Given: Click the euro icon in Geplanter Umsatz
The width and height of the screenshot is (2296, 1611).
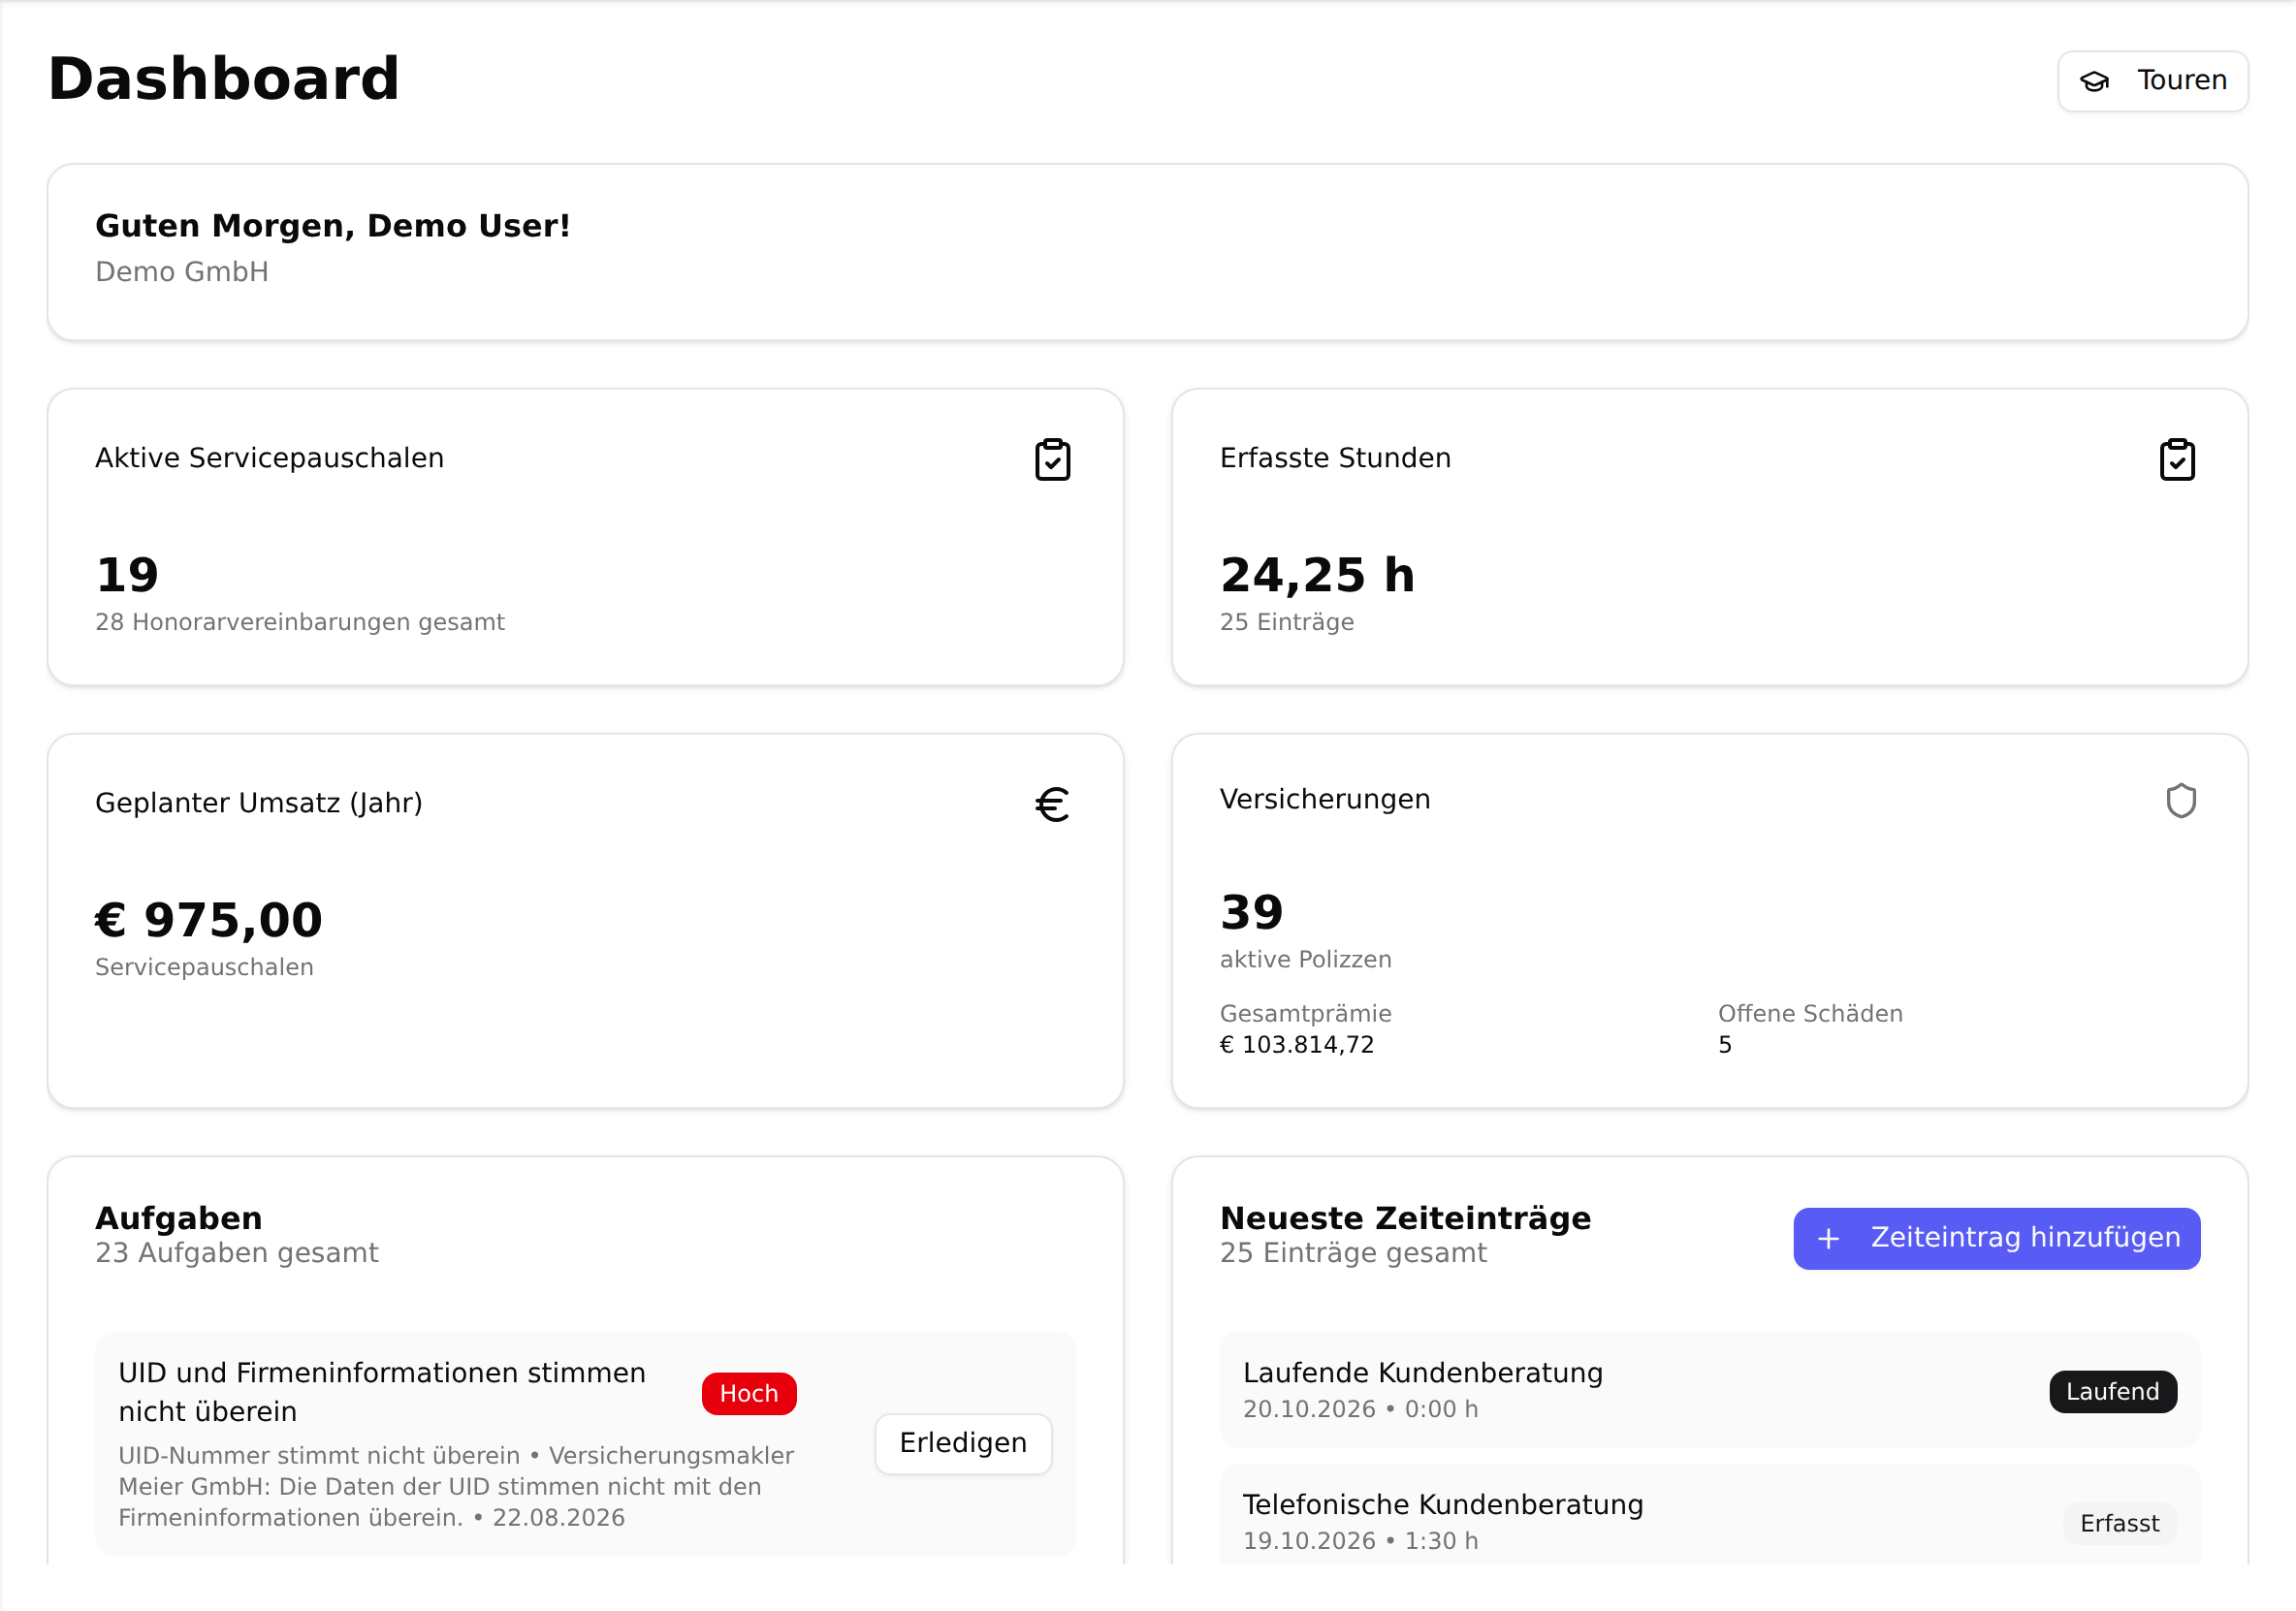Looking at the screenshot, I should 1052,804.
